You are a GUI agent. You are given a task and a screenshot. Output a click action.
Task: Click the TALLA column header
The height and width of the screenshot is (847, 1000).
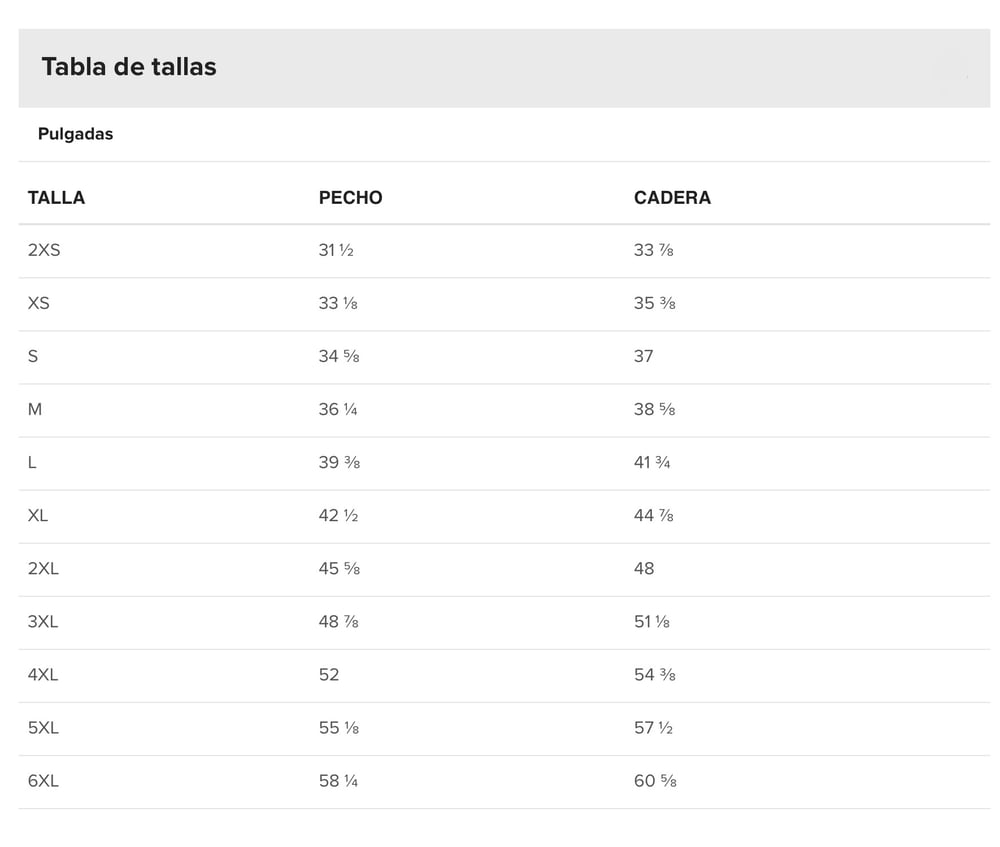(56, 198)
